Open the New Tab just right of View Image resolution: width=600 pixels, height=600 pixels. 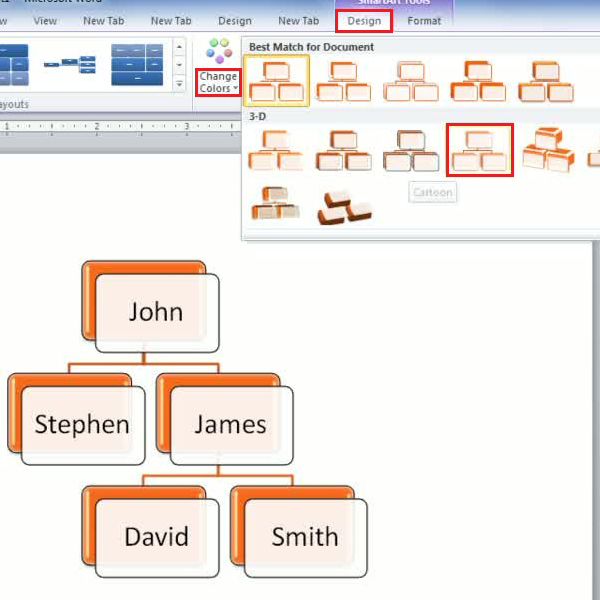pyautogui.click(x=104, y=21)
